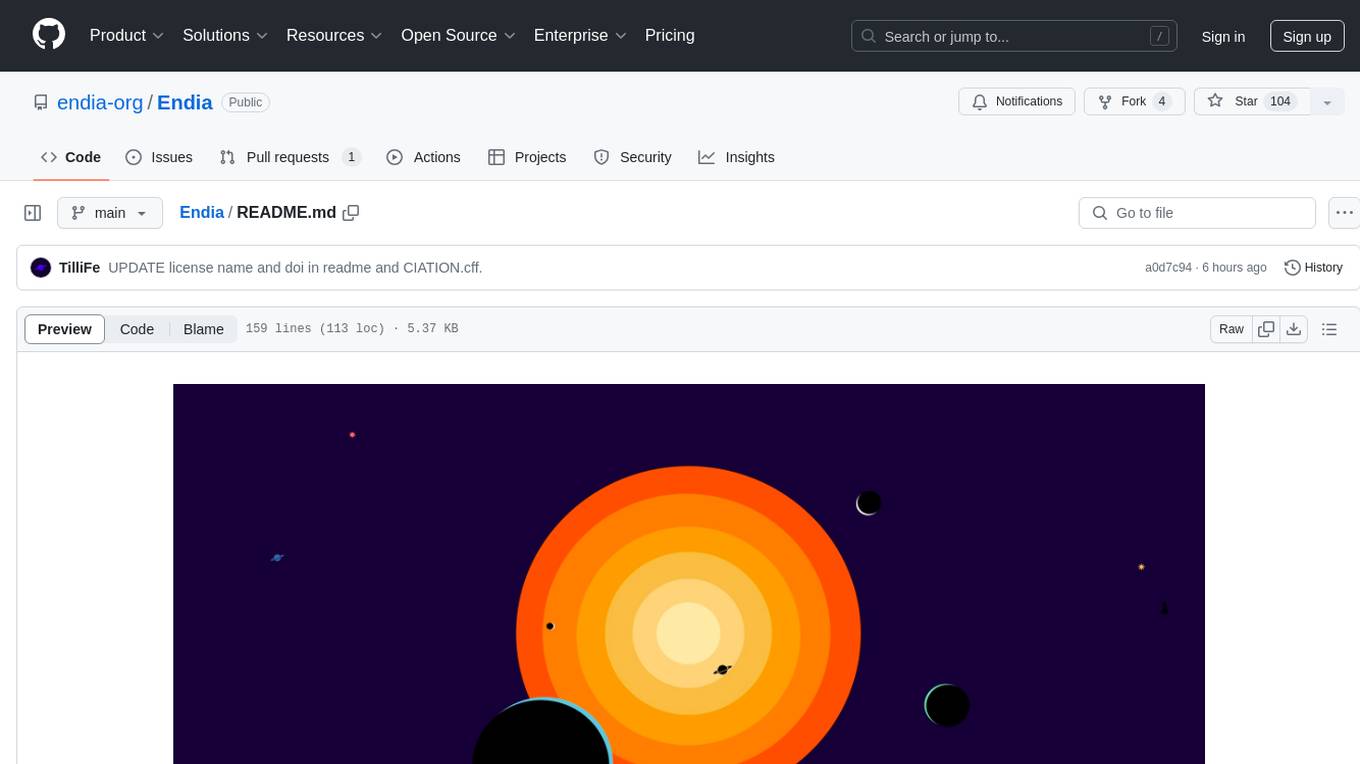Open the Notifications bell button
The width and height of the screenshot is (1360, 764).
point(1017,102)
